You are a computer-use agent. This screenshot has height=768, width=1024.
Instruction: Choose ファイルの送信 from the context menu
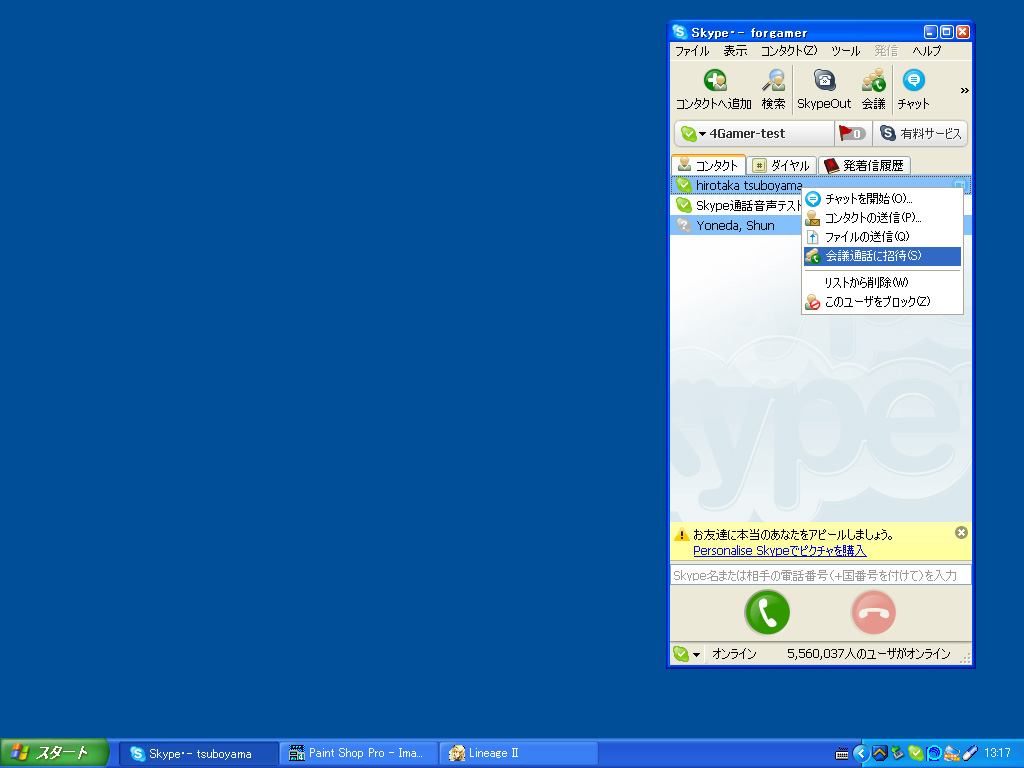[x=882, y=236]
